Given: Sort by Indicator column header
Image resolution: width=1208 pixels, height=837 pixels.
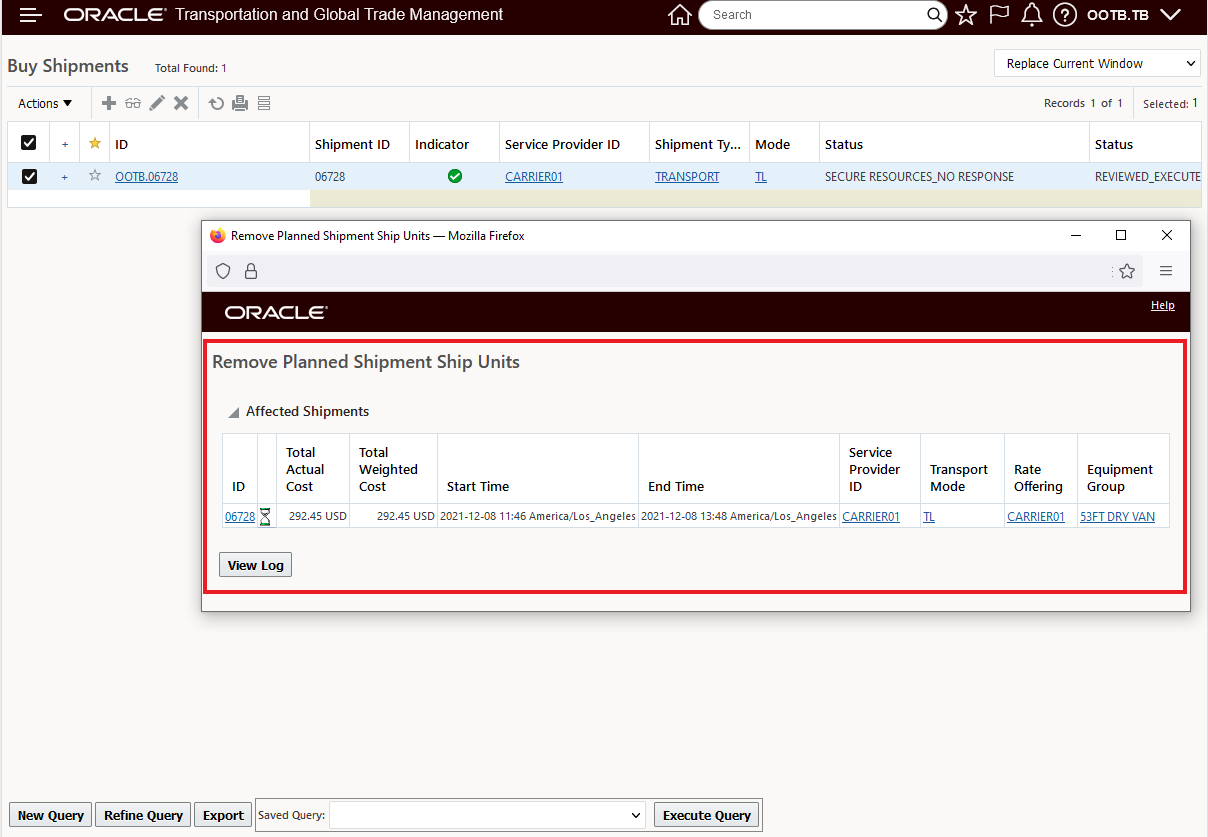Looking at the screenshot, I should pyautogui.click(x=442, y=144).
